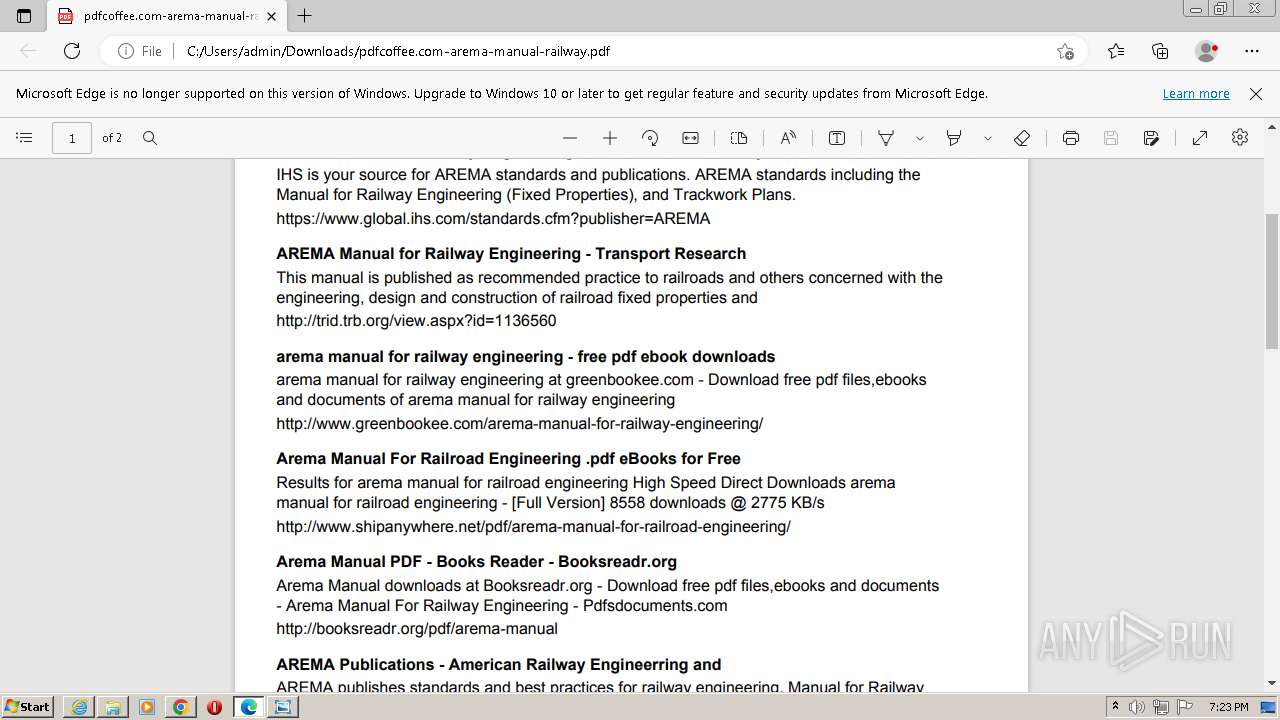1280x720 pixels.
Task: Toggle fit to width view
Action: pos(690,138)
